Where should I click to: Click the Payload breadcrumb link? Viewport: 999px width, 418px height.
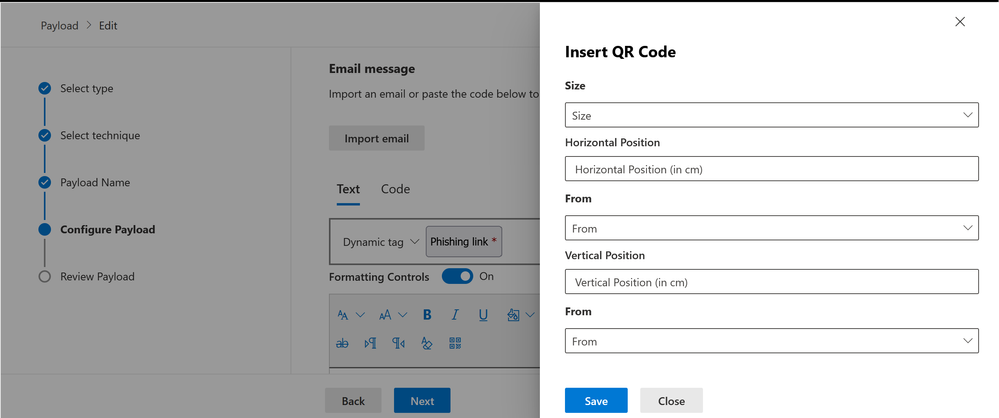[59, 25]
